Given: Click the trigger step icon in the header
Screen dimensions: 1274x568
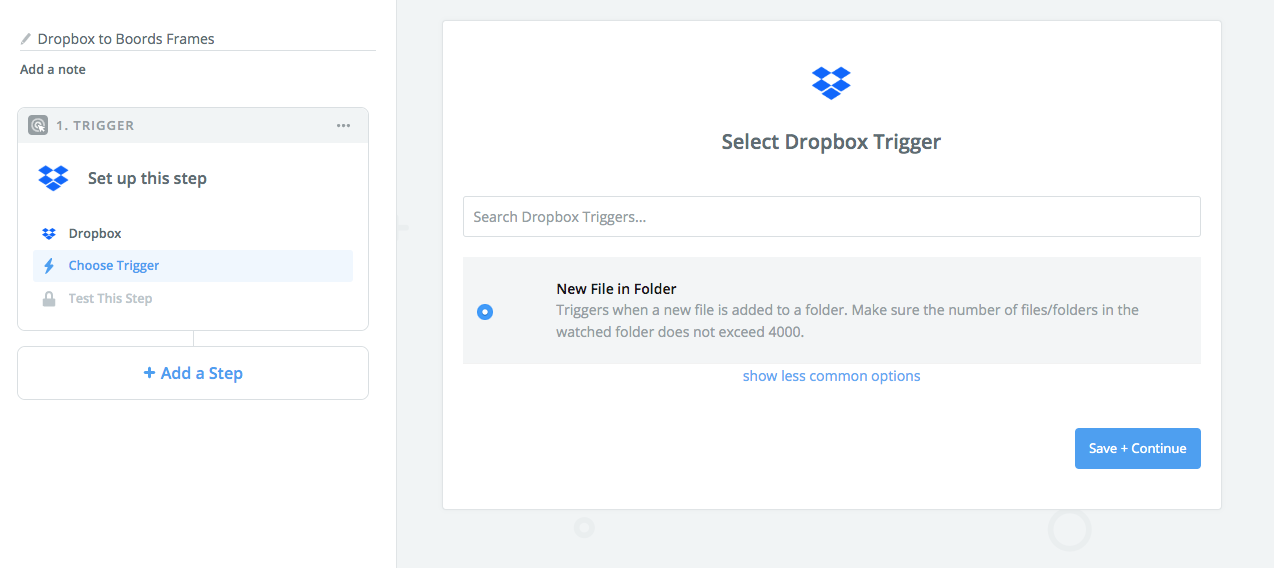Looking at the screenshot, I should 38,125.
